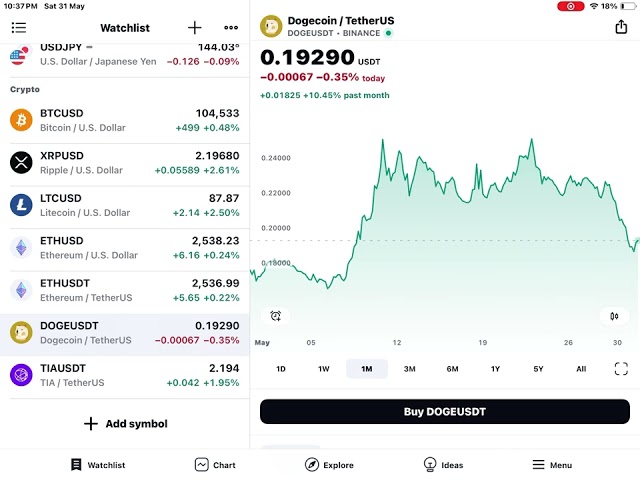Image resolution: width=640 pixels, height=480 pixels.
Task: Open the Ideas tab
Action: pos(443,464)
